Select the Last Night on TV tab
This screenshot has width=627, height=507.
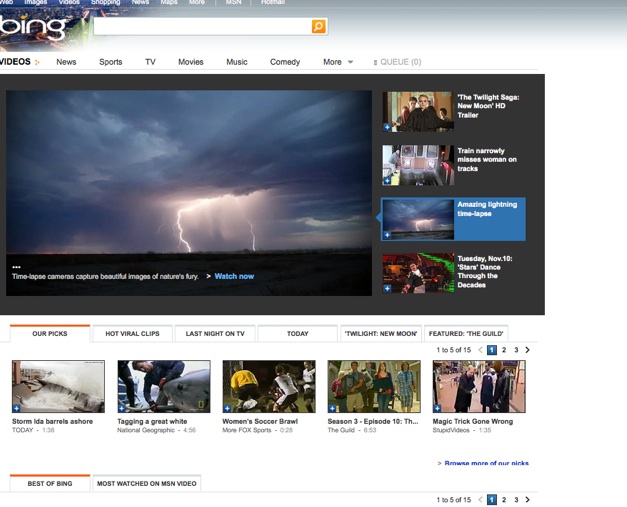click(x=215, y=334)
